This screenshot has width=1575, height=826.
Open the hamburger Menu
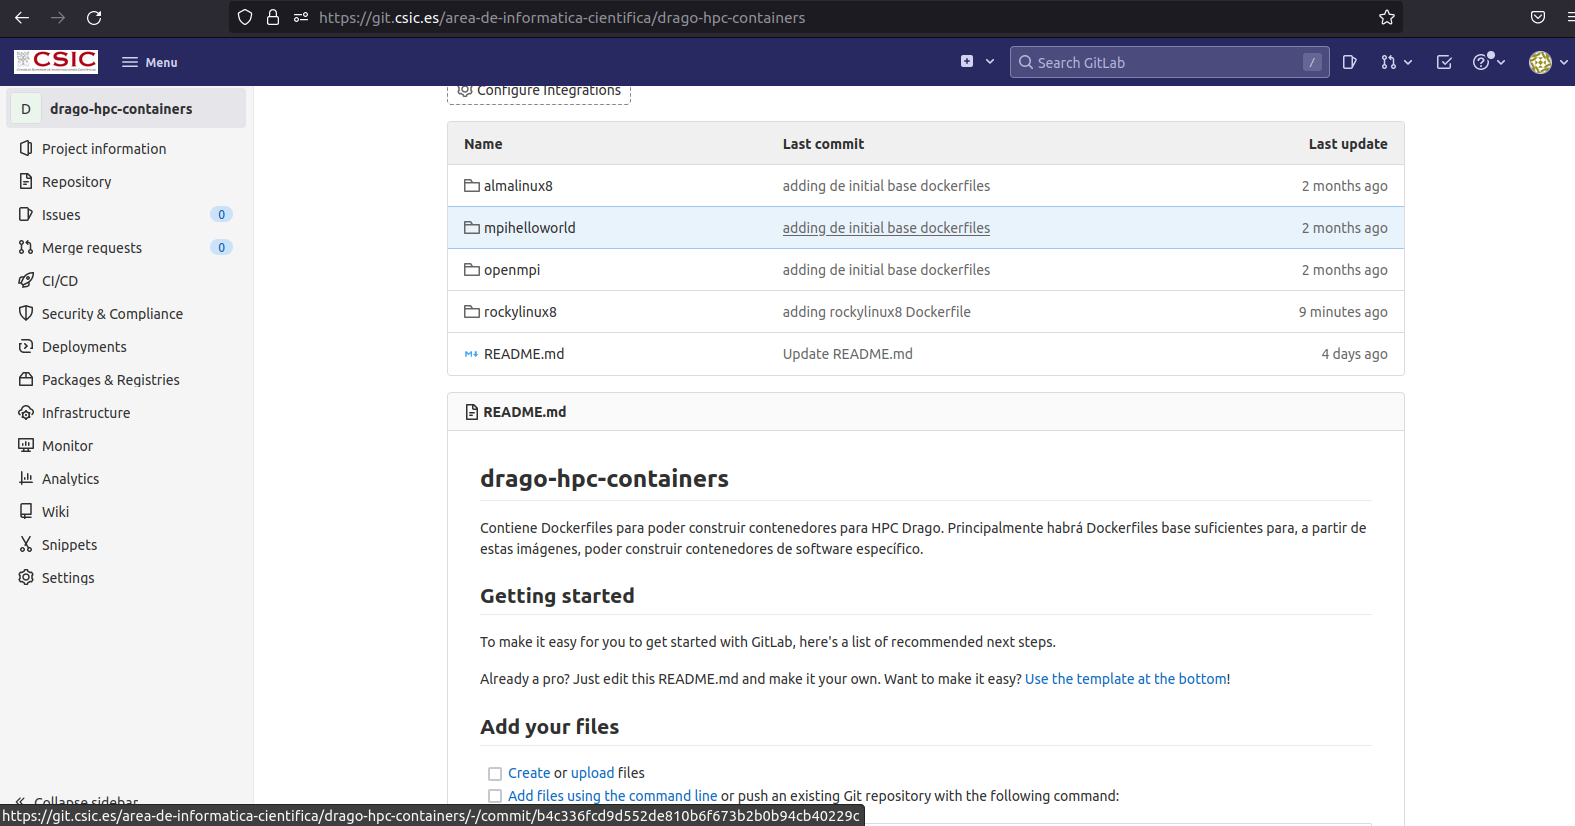coord(150,62)
